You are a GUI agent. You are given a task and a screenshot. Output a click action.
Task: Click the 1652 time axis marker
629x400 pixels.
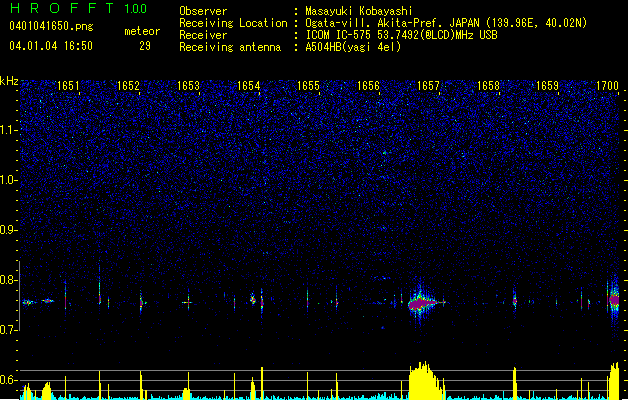128,86
